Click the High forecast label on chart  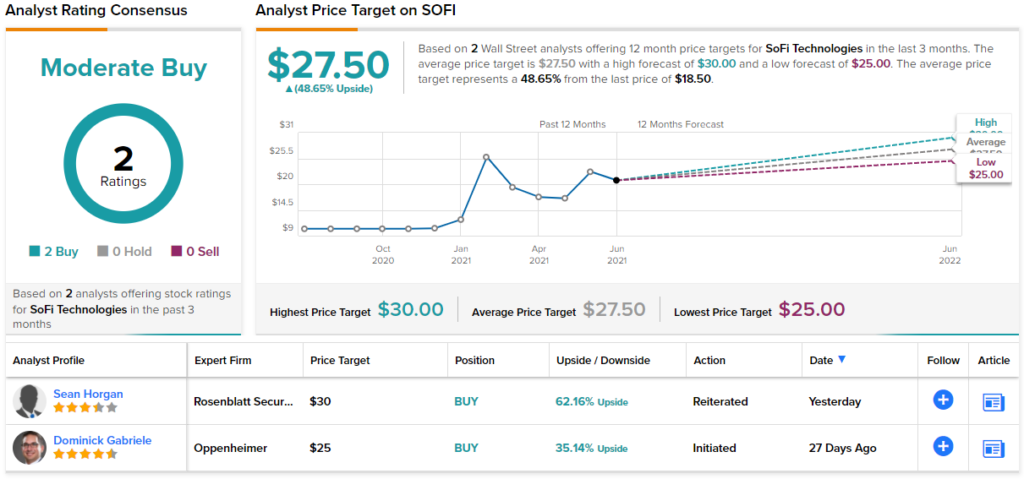(985, 124)
